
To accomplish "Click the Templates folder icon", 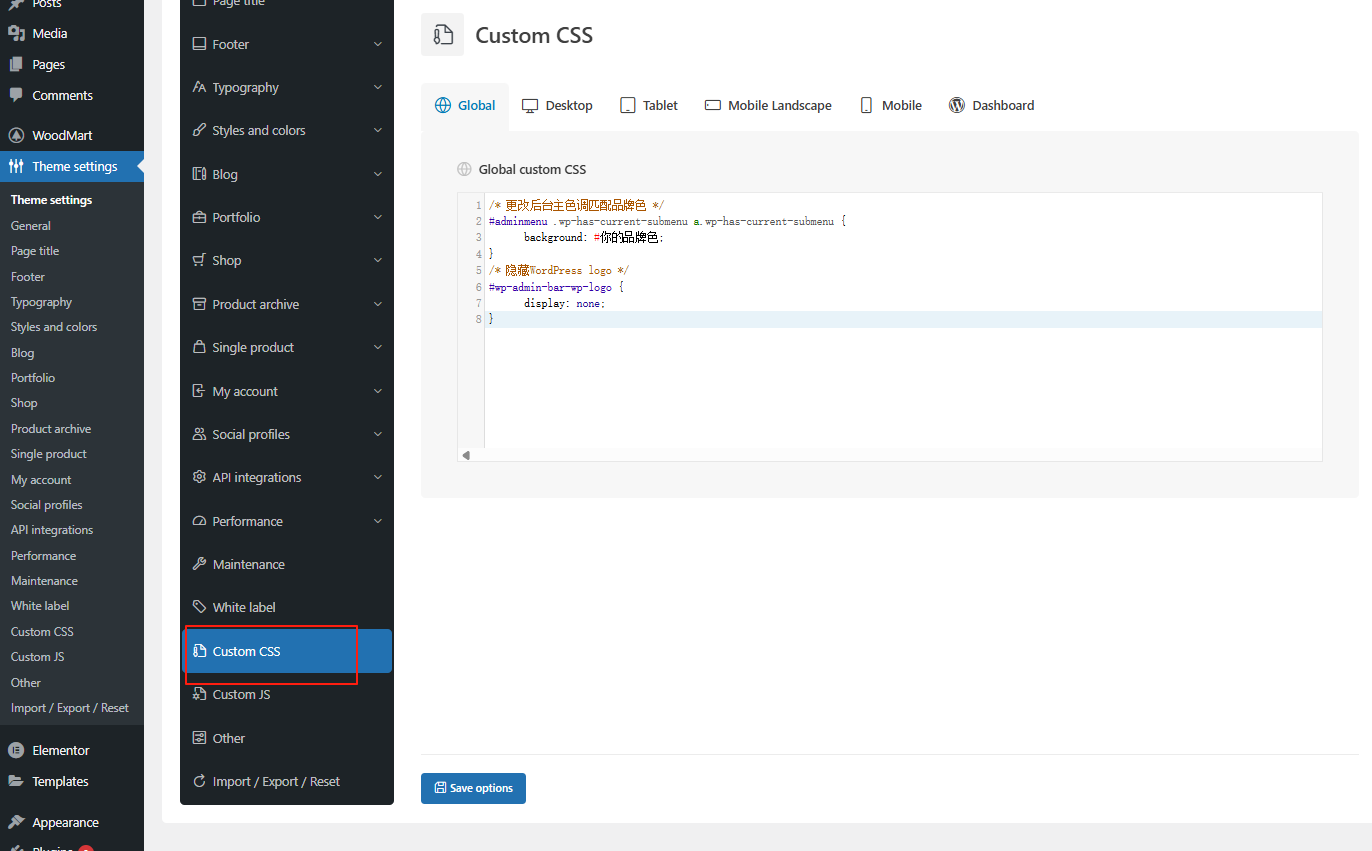I will [x=16, y=781].
